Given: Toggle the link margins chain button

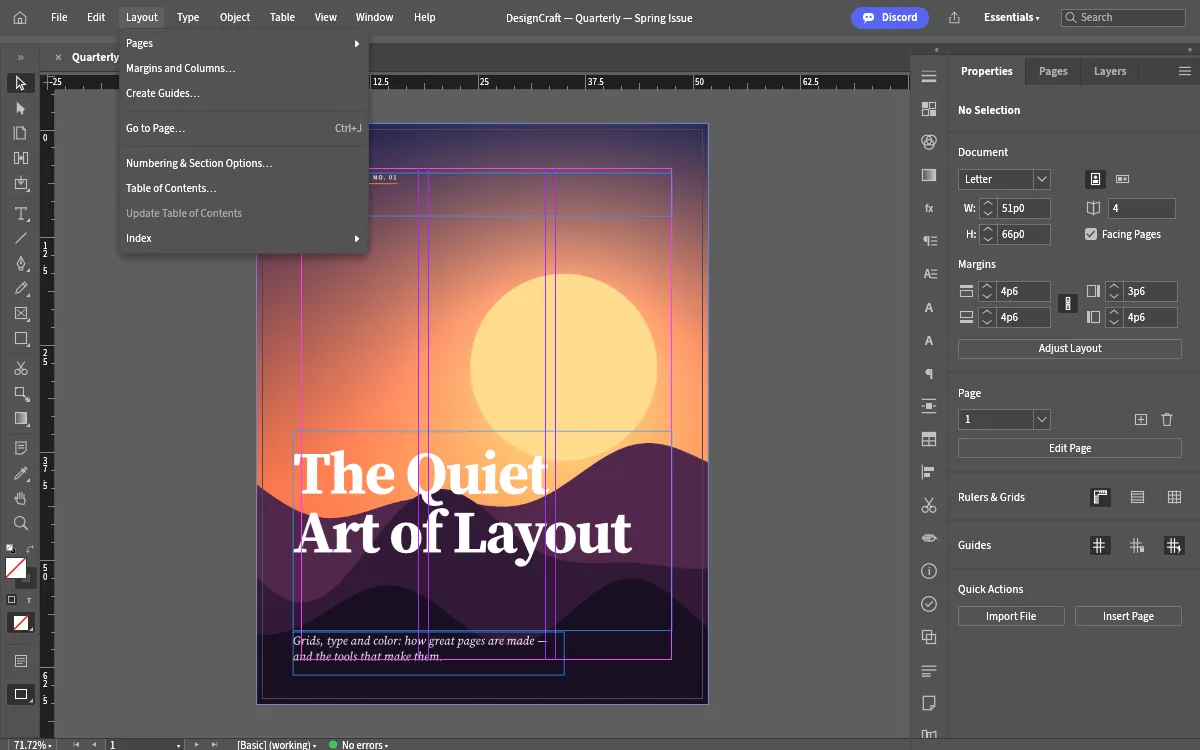Looking at the screenshot, I should click(x=1068, y=304).
